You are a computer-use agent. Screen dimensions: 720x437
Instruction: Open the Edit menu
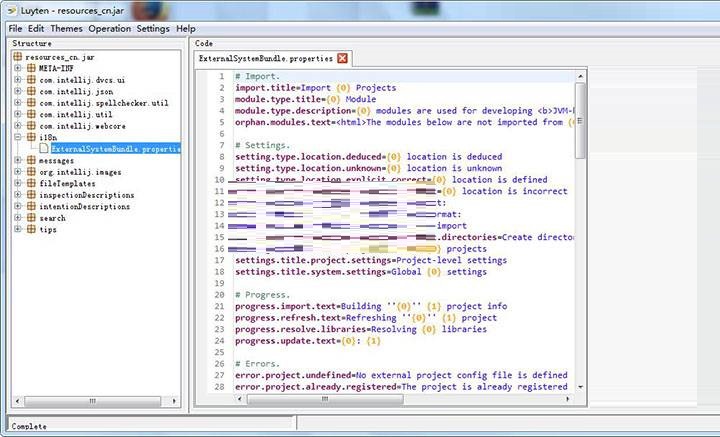click(x=36, y=28)
